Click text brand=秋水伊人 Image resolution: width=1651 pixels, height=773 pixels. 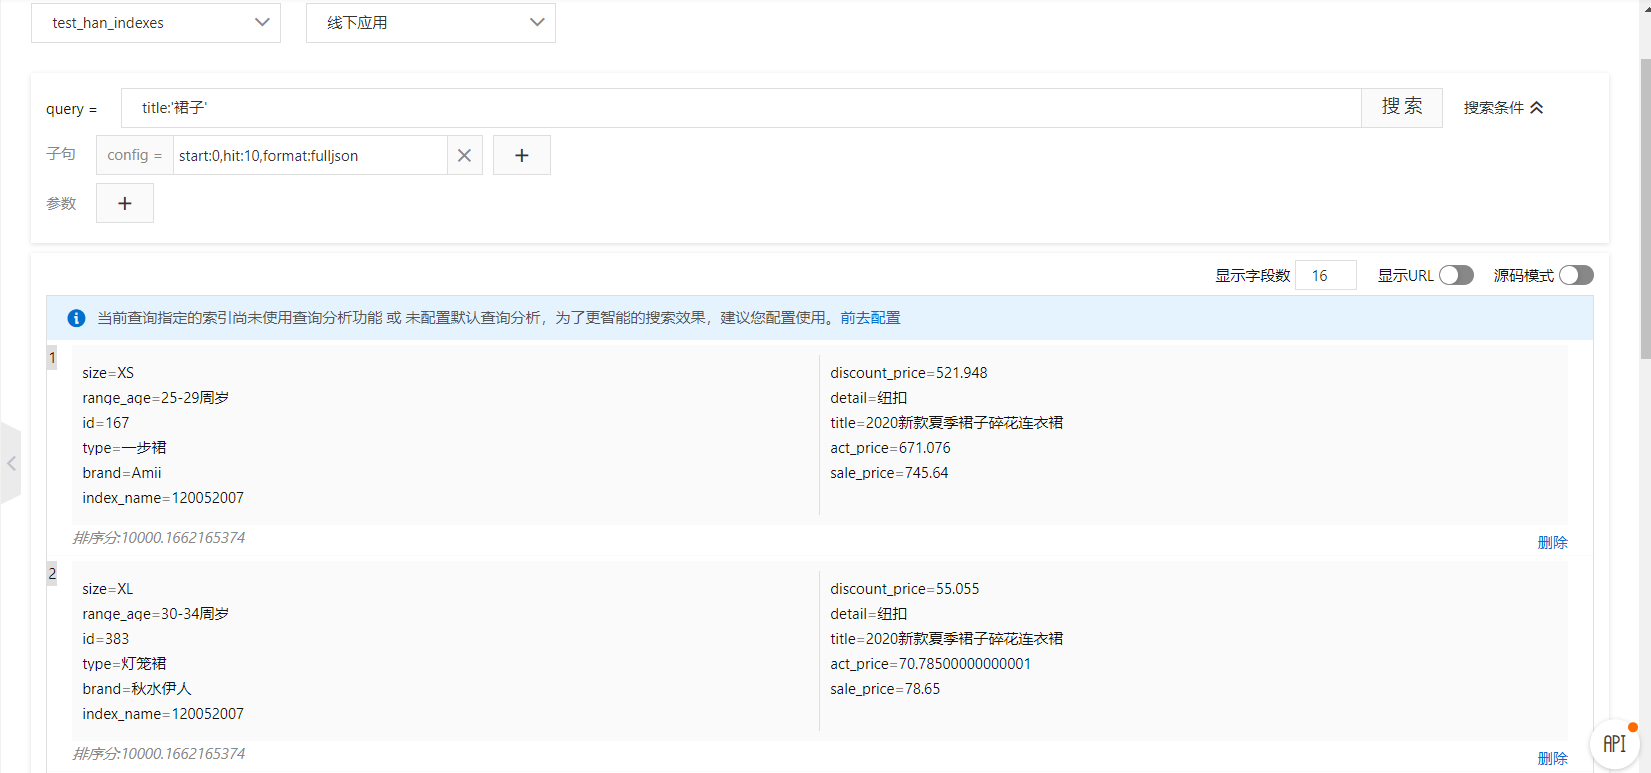[x=137, y=689]
